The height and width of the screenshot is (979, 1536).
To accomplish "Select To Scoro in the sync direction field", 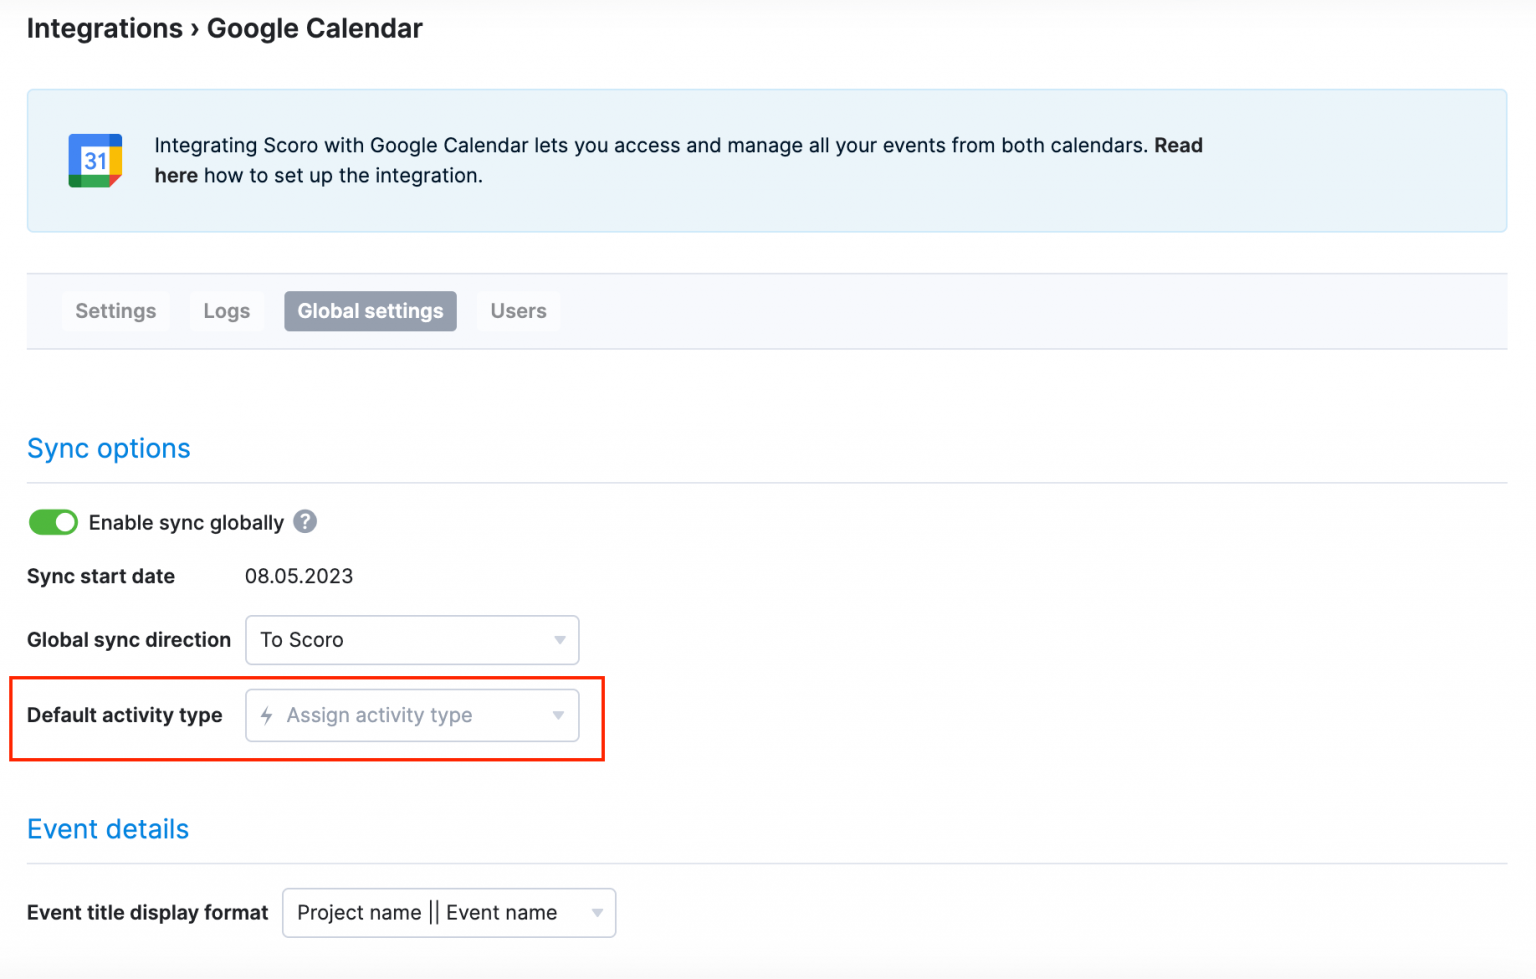I will point(302,640).
